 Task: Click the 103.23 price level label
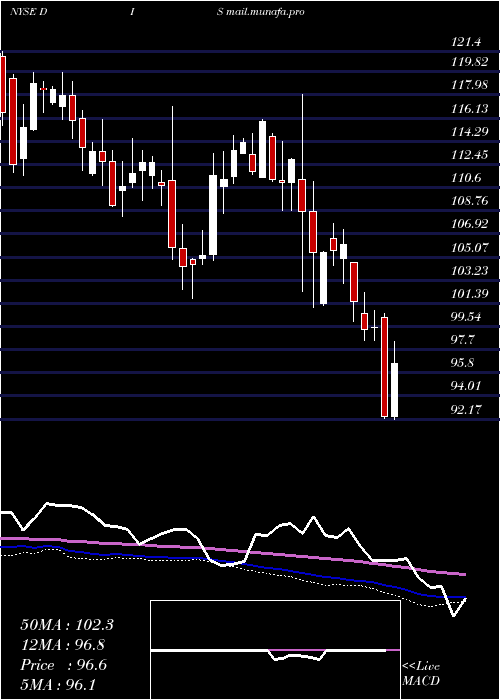[x=470, y=271]
